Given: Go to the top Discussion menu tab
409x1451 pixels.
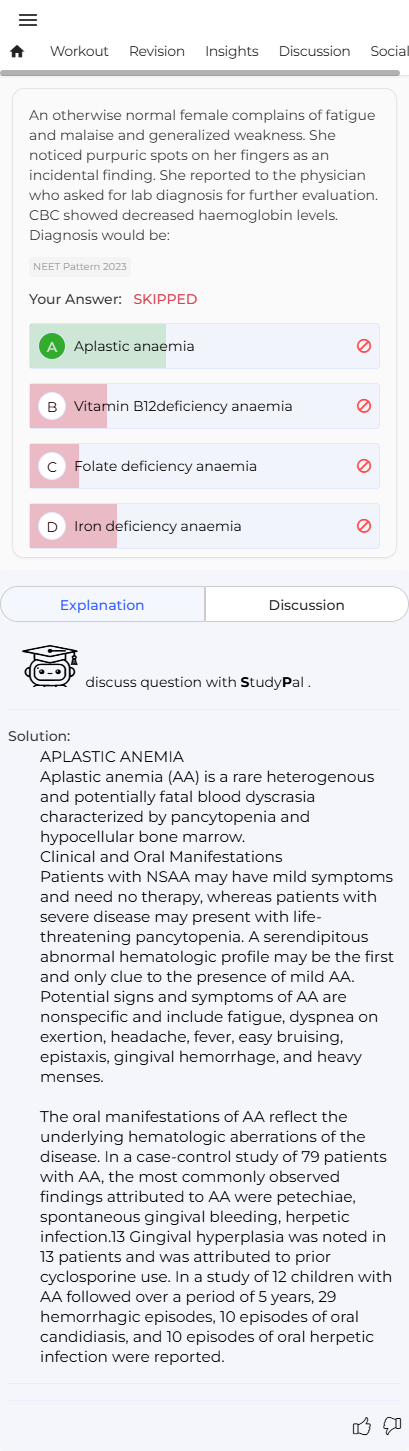Looking at the screenshot, I should coord(314,51).
